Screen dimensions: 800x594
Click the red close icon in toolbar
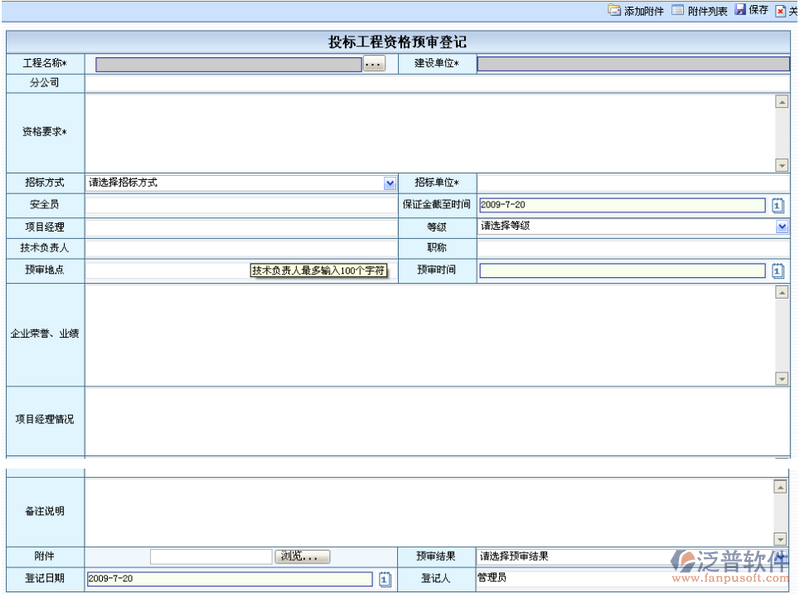click(x=780, y=11)
